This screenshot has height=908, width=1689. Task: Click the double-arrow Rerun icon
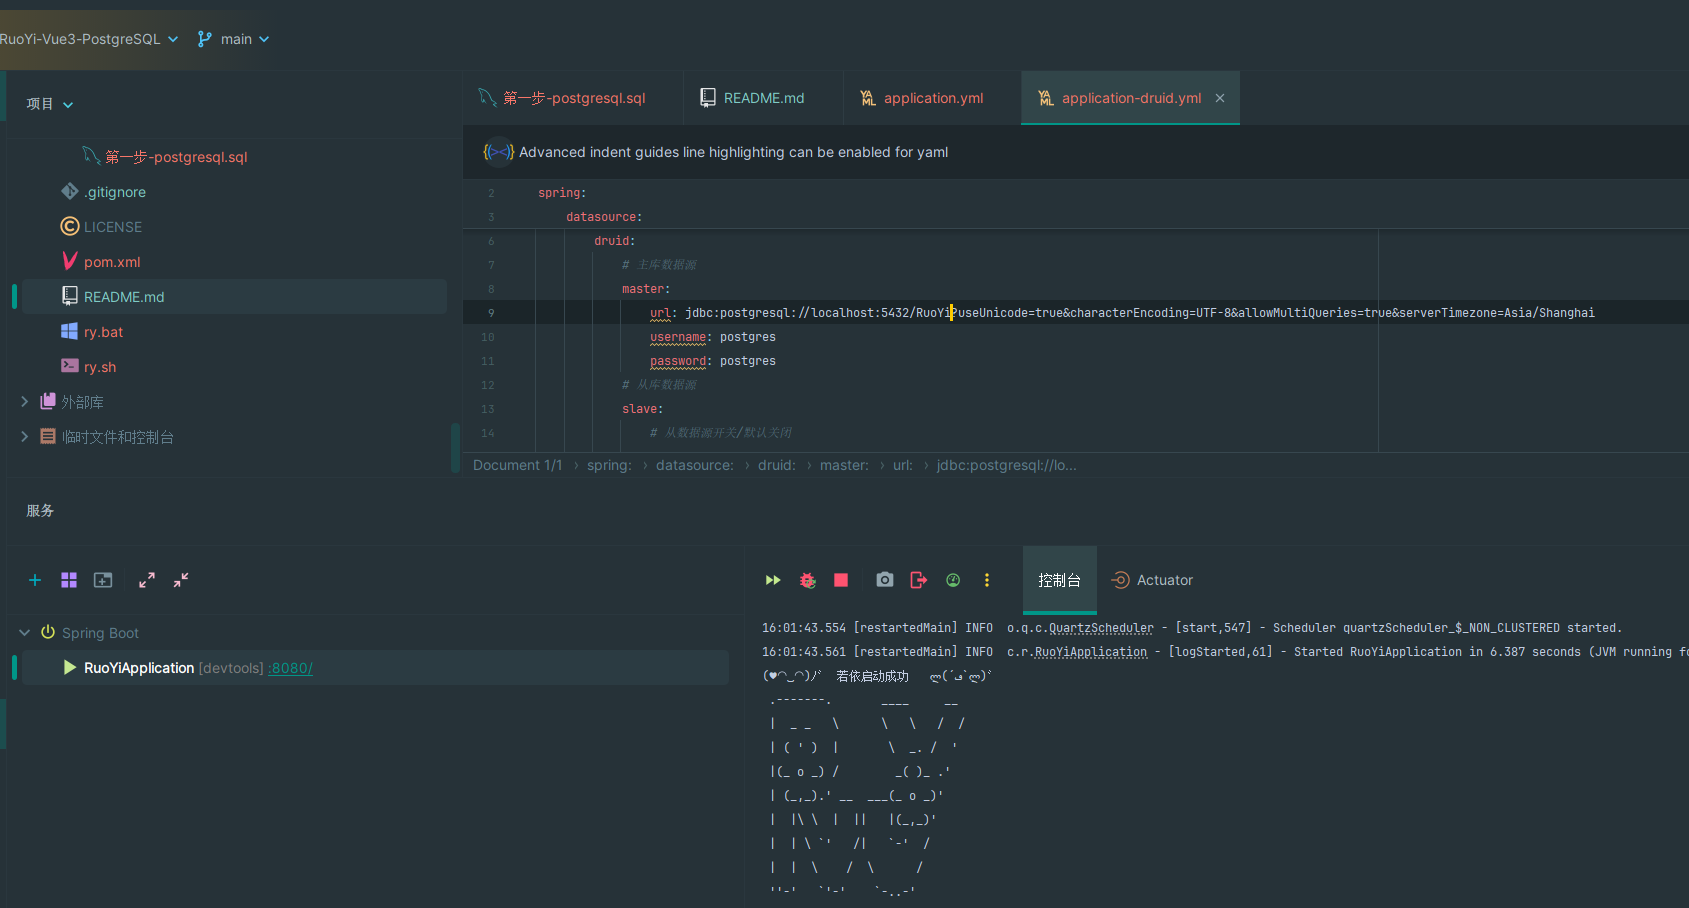click(x=773, y=580)
